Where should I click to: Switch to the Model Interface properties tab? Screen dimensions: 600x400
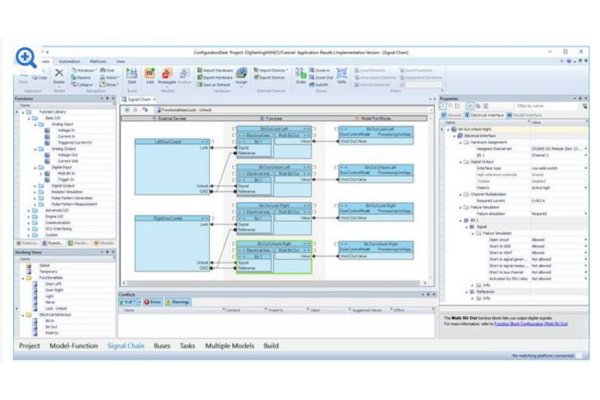(524, 115)
